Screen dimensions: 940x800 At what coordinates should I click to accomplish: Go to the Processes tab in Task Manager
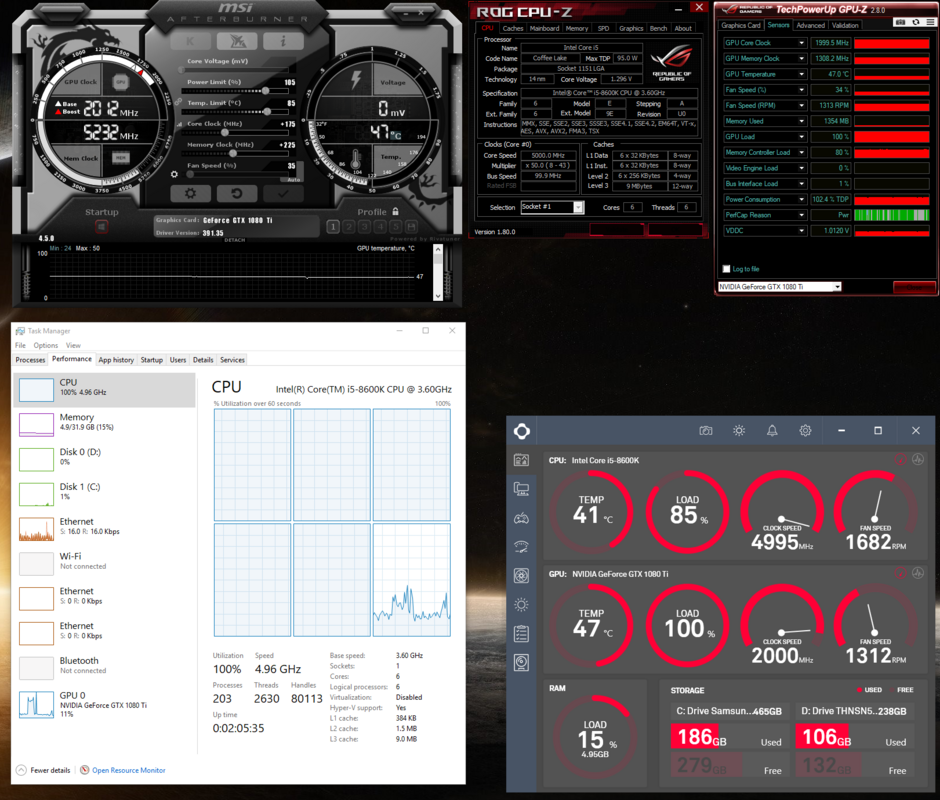point(30,360)
